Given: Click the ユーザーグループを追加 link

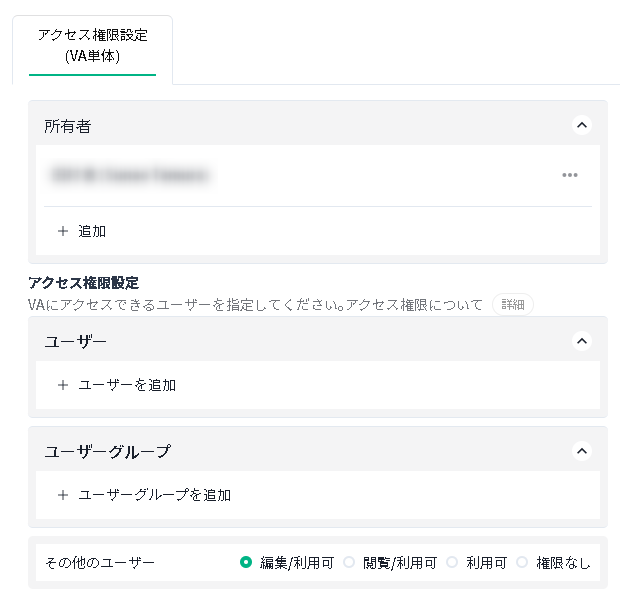Looking at the screenshot, I should (x=155, y=495).
